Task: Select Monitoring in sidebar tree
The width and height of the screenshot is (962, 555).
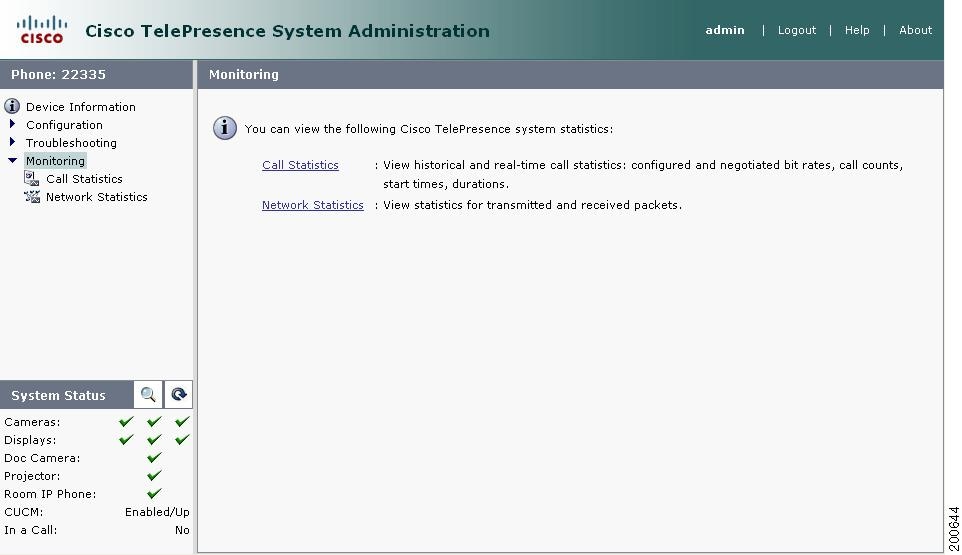Action: 55,161
